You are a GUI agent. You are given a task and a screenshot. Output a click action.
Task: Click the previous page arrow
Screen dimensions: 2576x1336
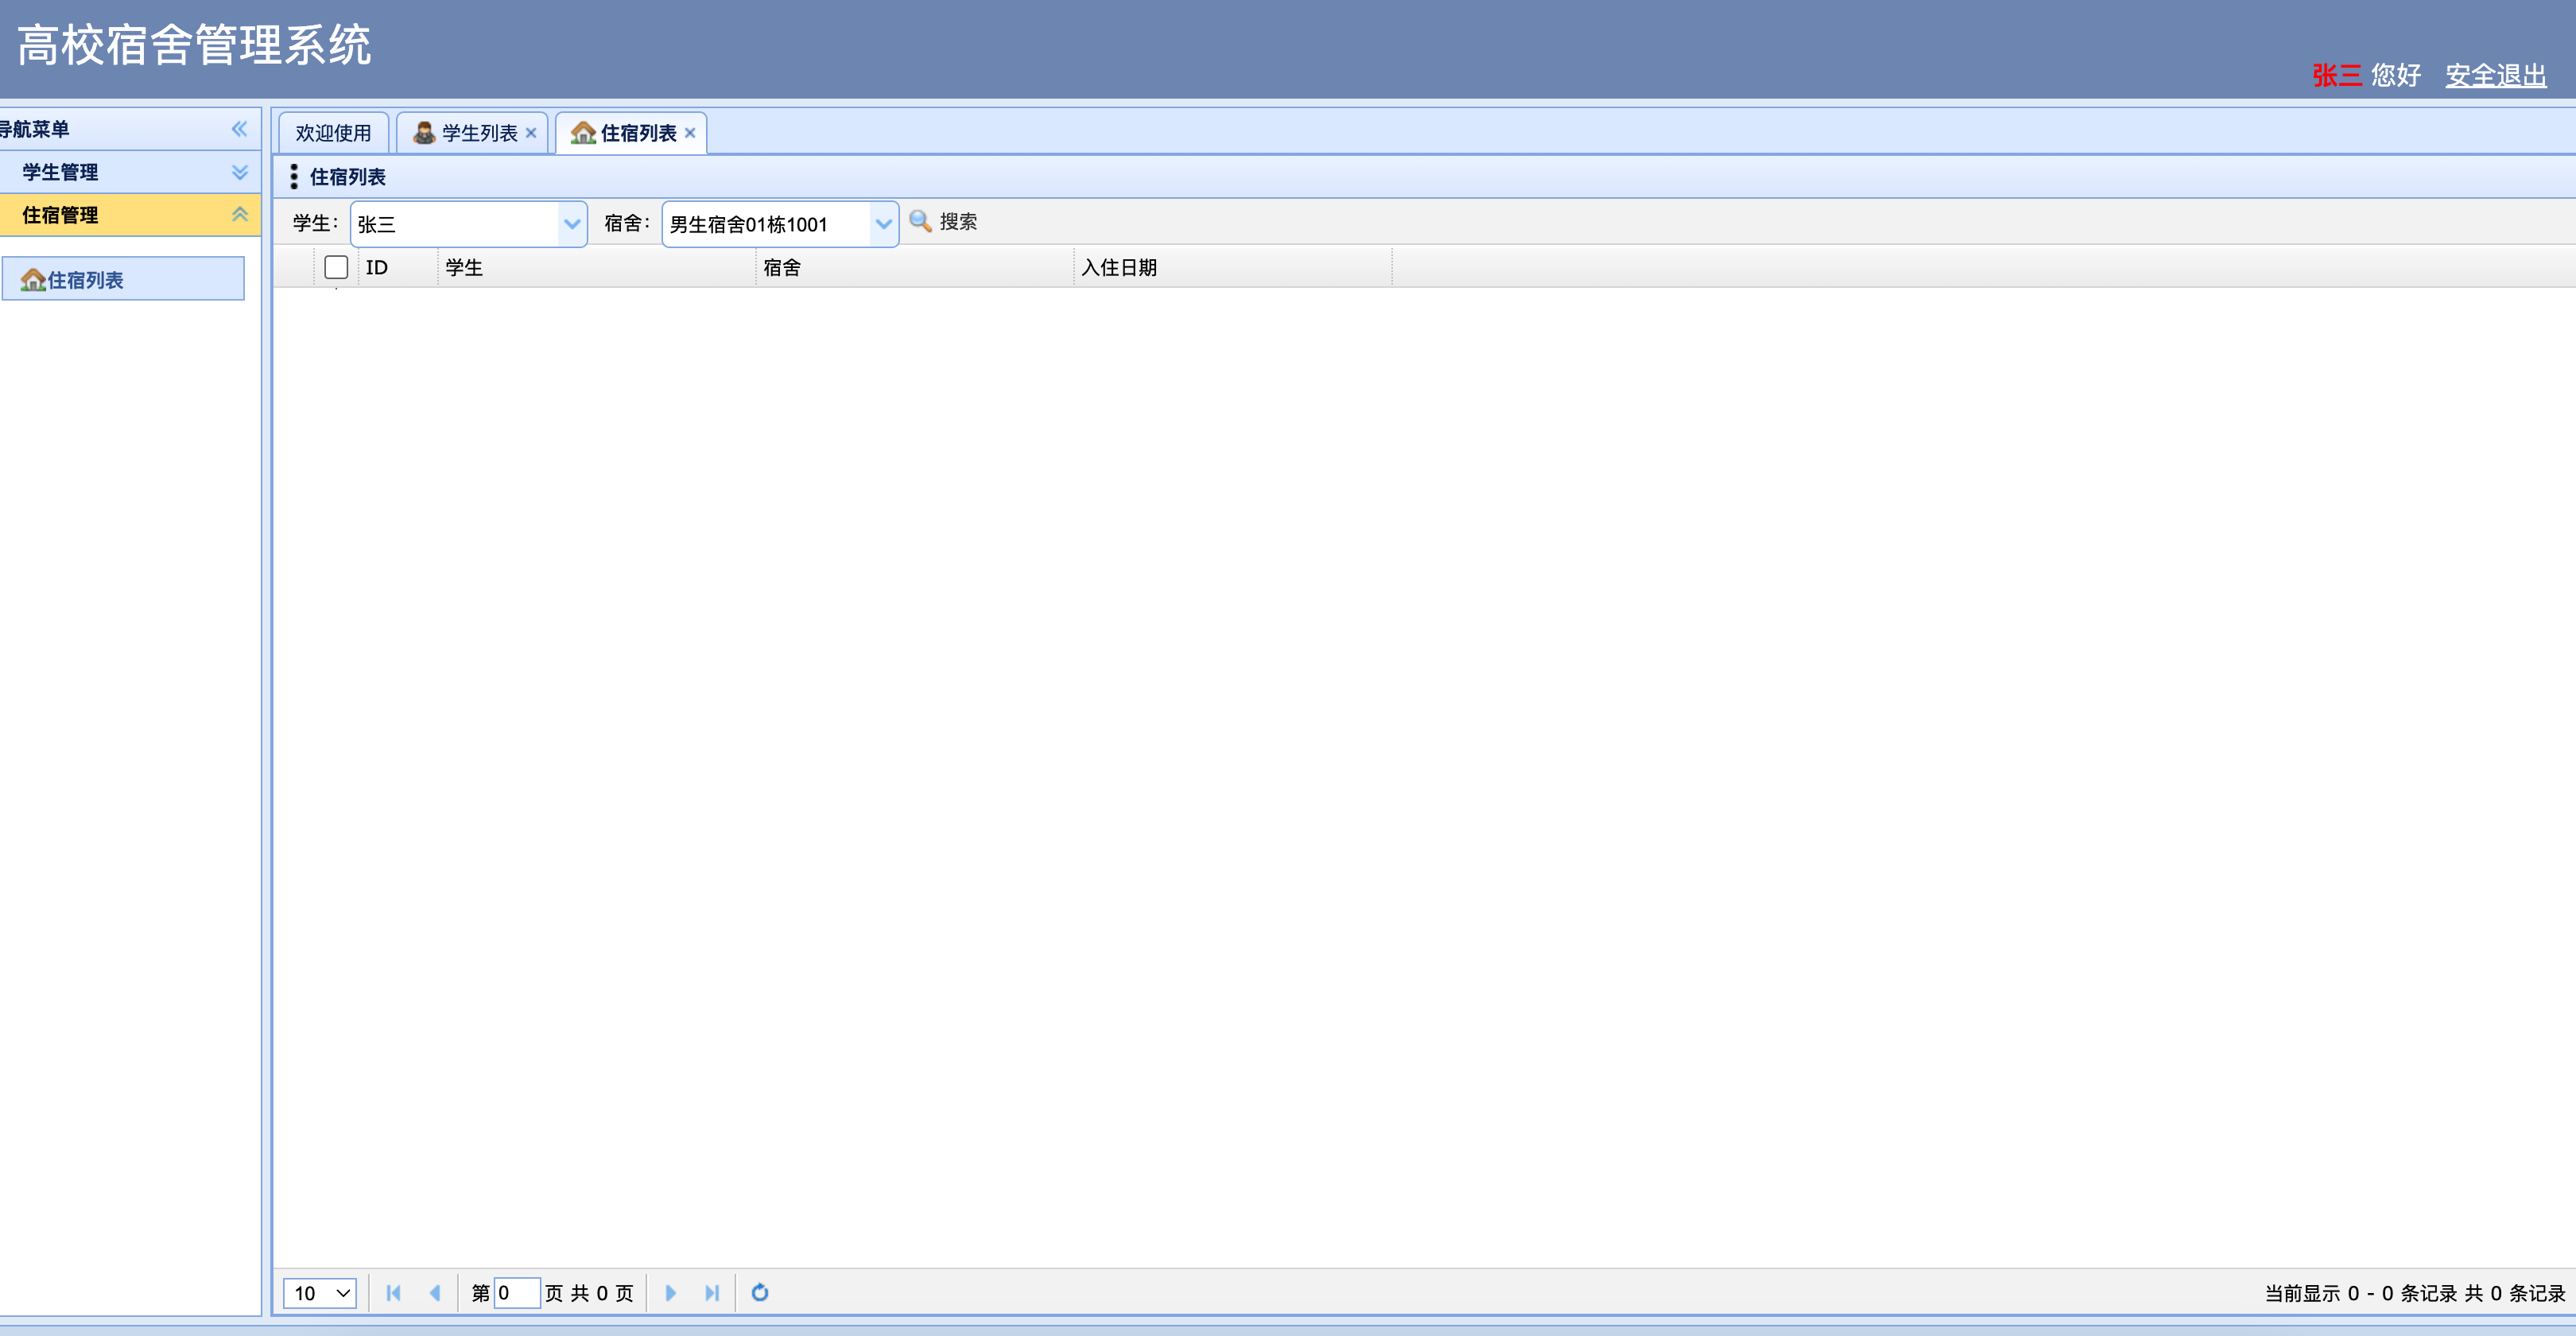(x=434, y=1293)
